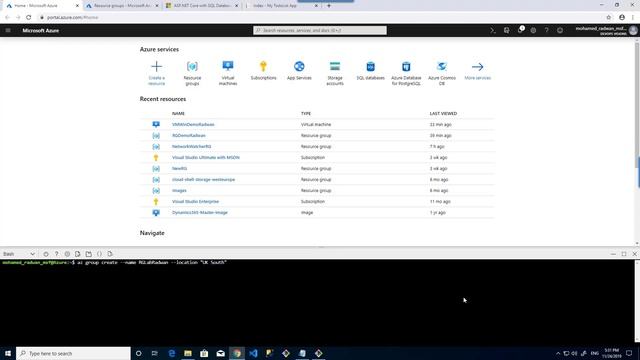Open Azure Database for PostgreSQL

(406, 73)
